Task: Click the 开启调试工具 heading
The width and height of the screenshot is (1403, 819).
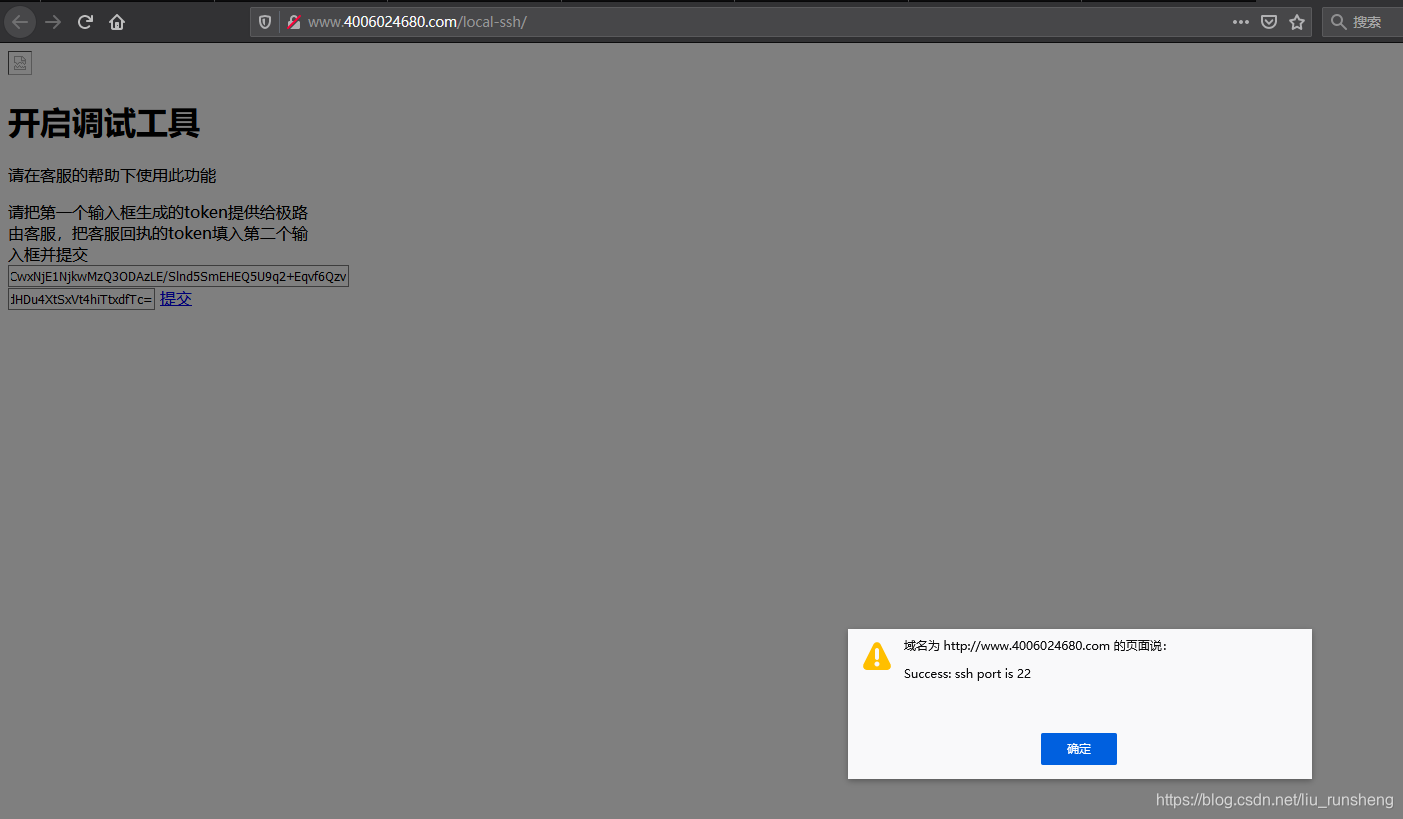Action: click(104, 123)
